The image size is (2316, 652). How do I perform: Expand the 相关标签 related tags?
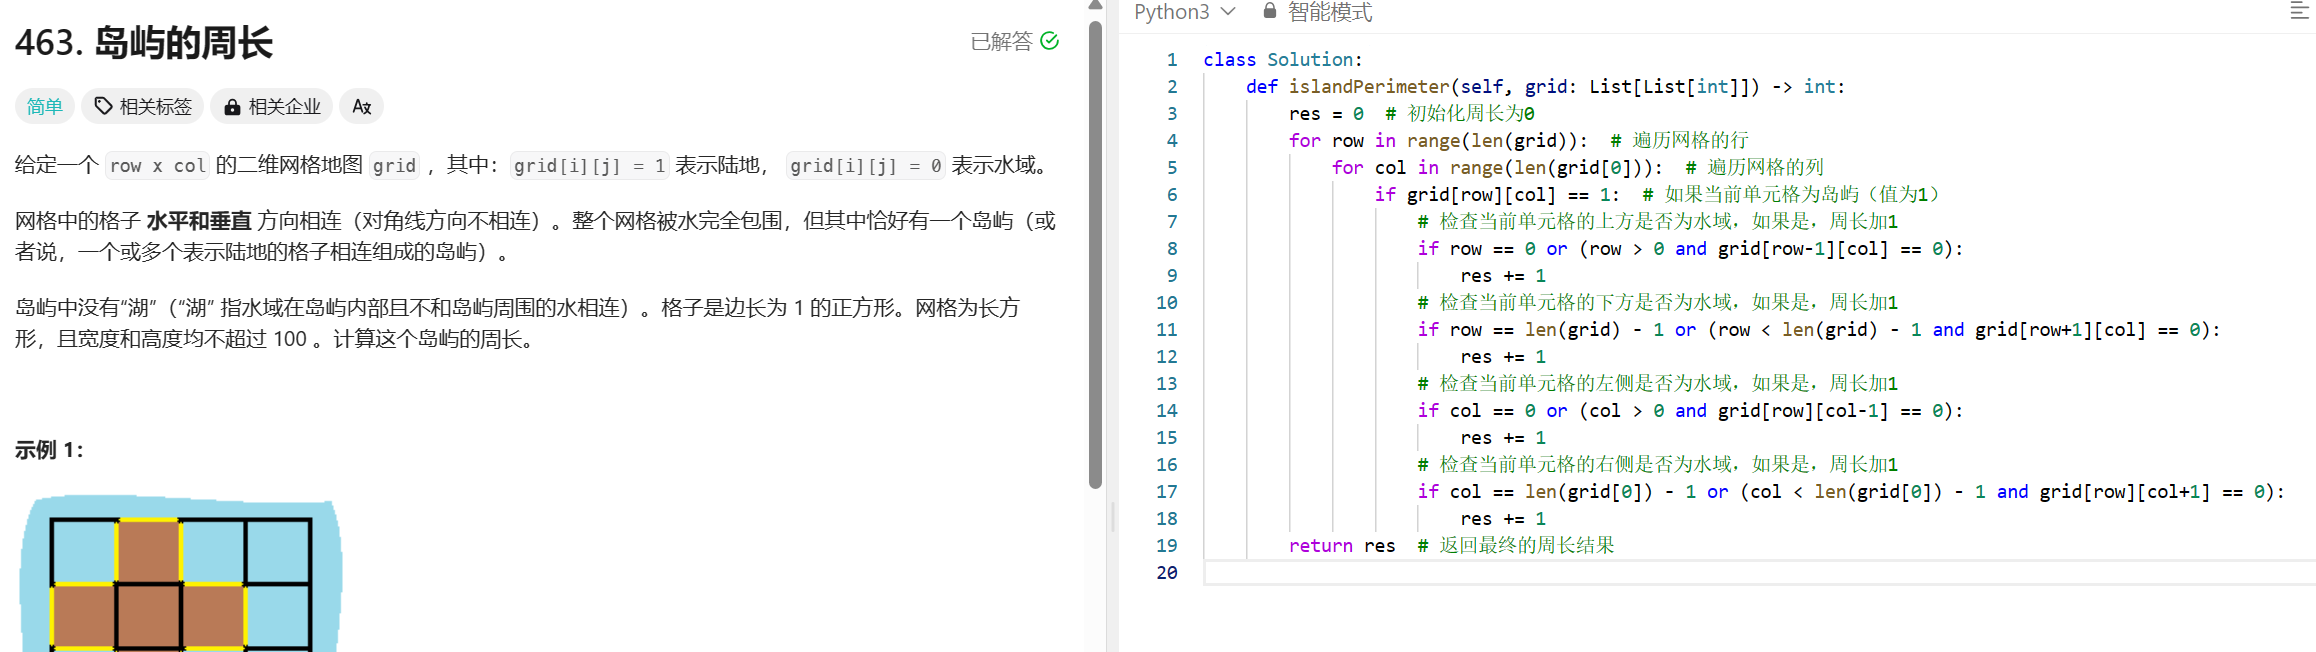tap(155, 107)
